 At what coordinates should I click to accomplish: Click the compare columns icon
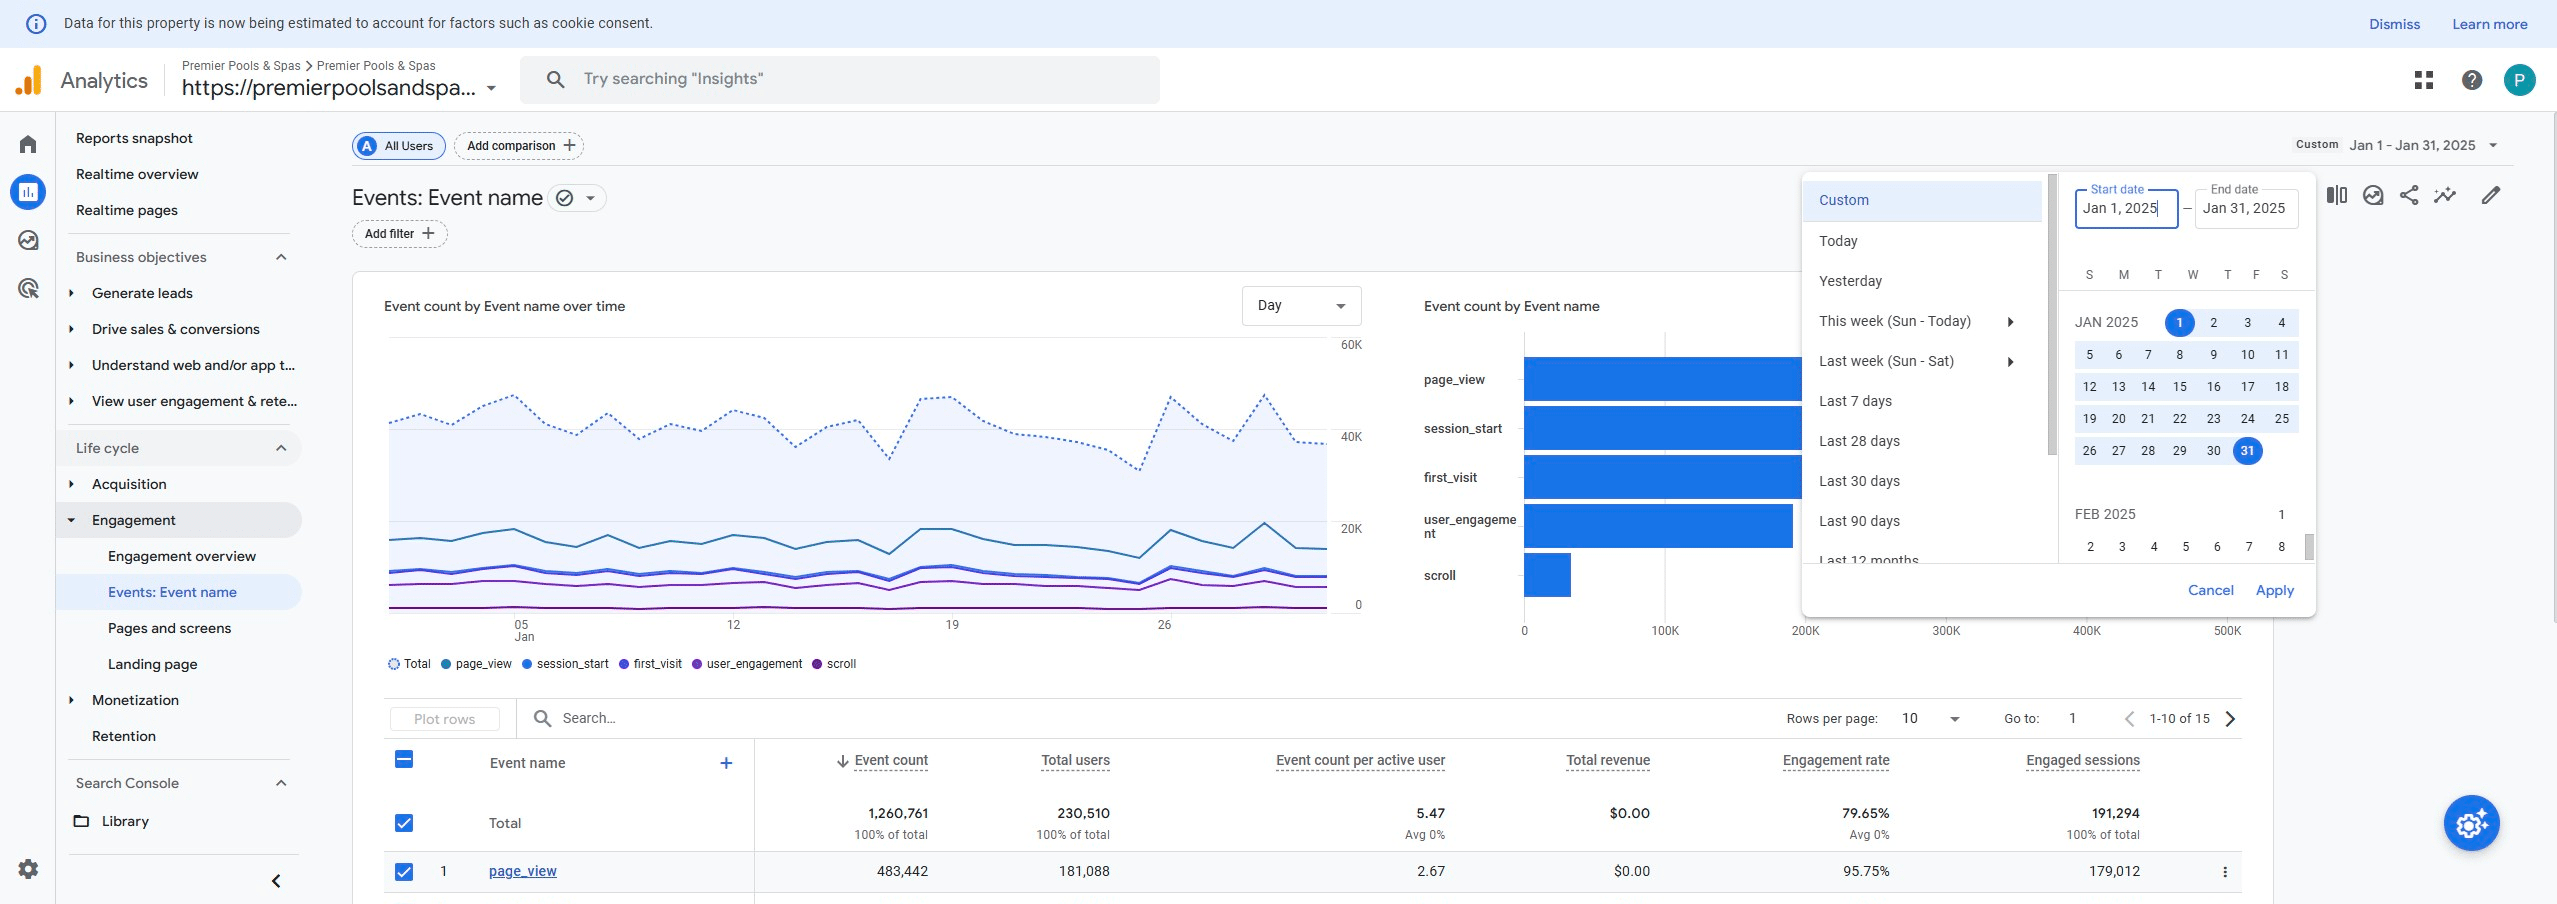point(2337,196)
